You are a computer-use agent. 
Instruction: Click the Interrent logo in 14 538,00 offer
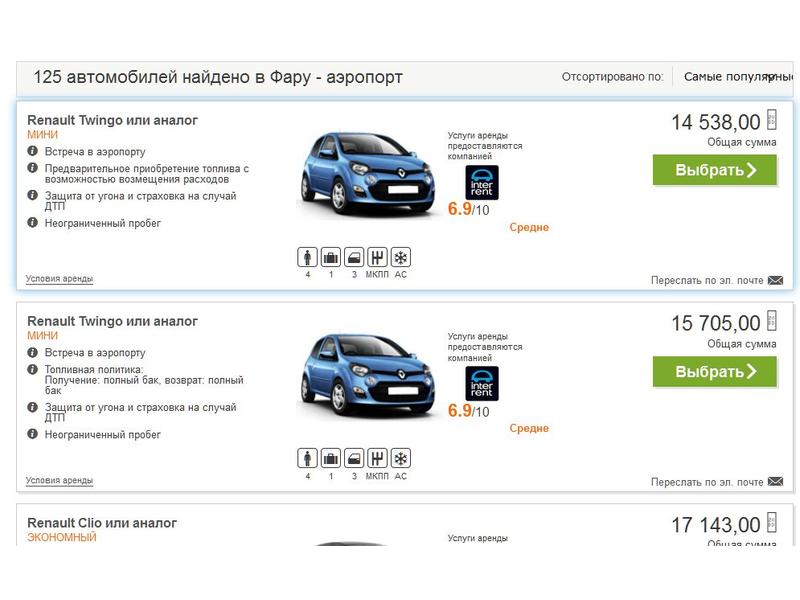tap(482, 182)
